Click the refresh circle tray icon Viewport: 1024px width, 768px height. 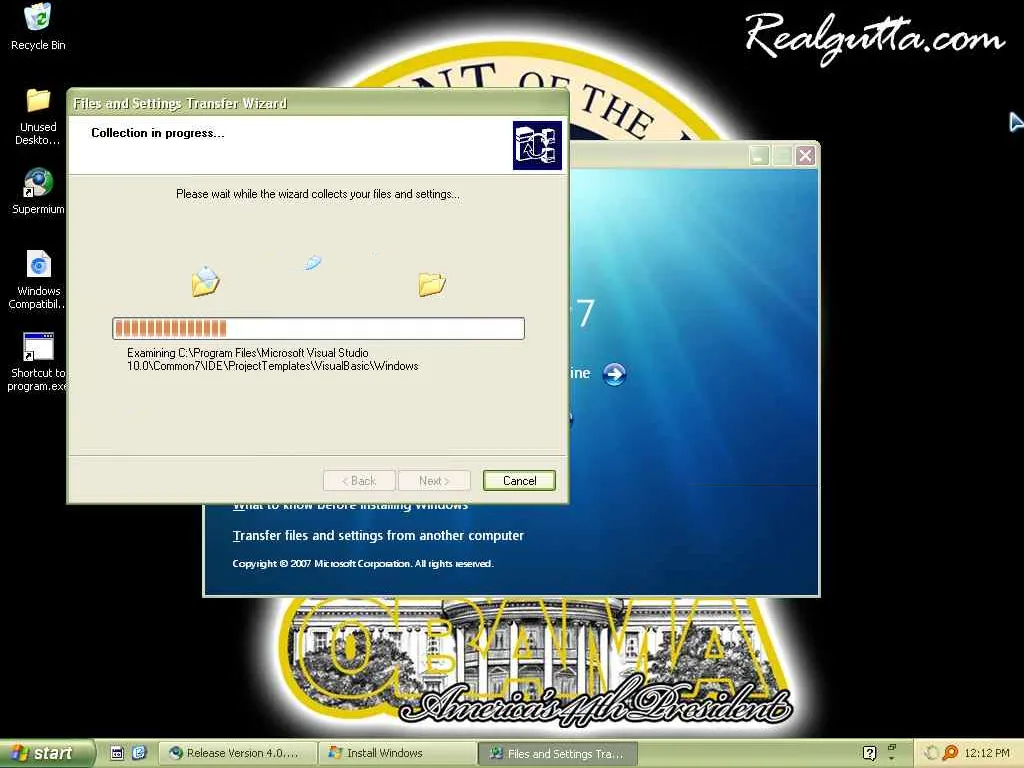pyautogui.click(x=931, y=753)
